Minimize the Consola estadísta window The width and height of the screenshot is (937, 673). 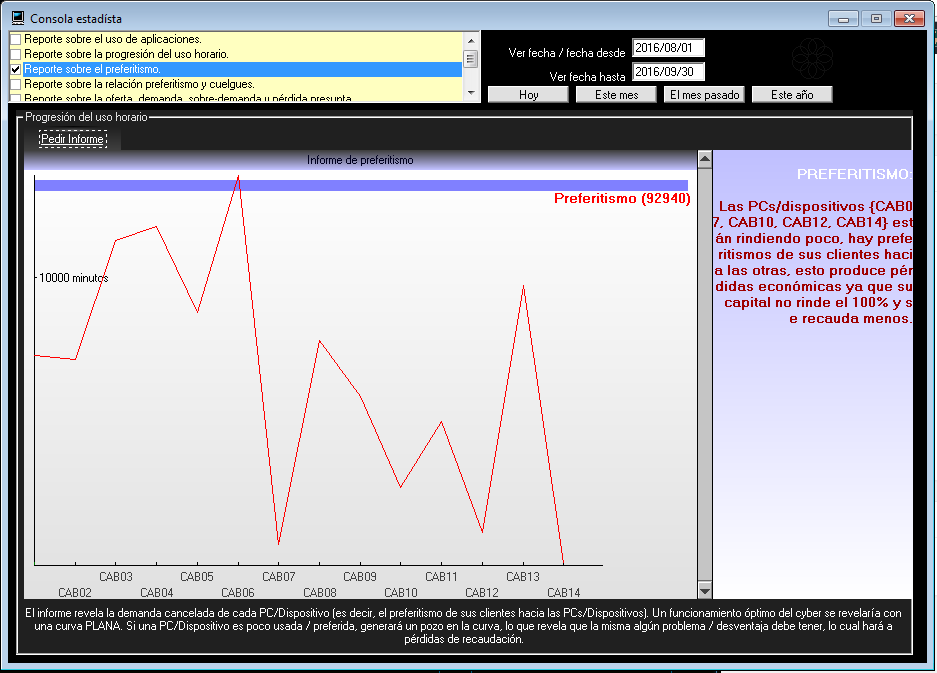tap(845, 18)
